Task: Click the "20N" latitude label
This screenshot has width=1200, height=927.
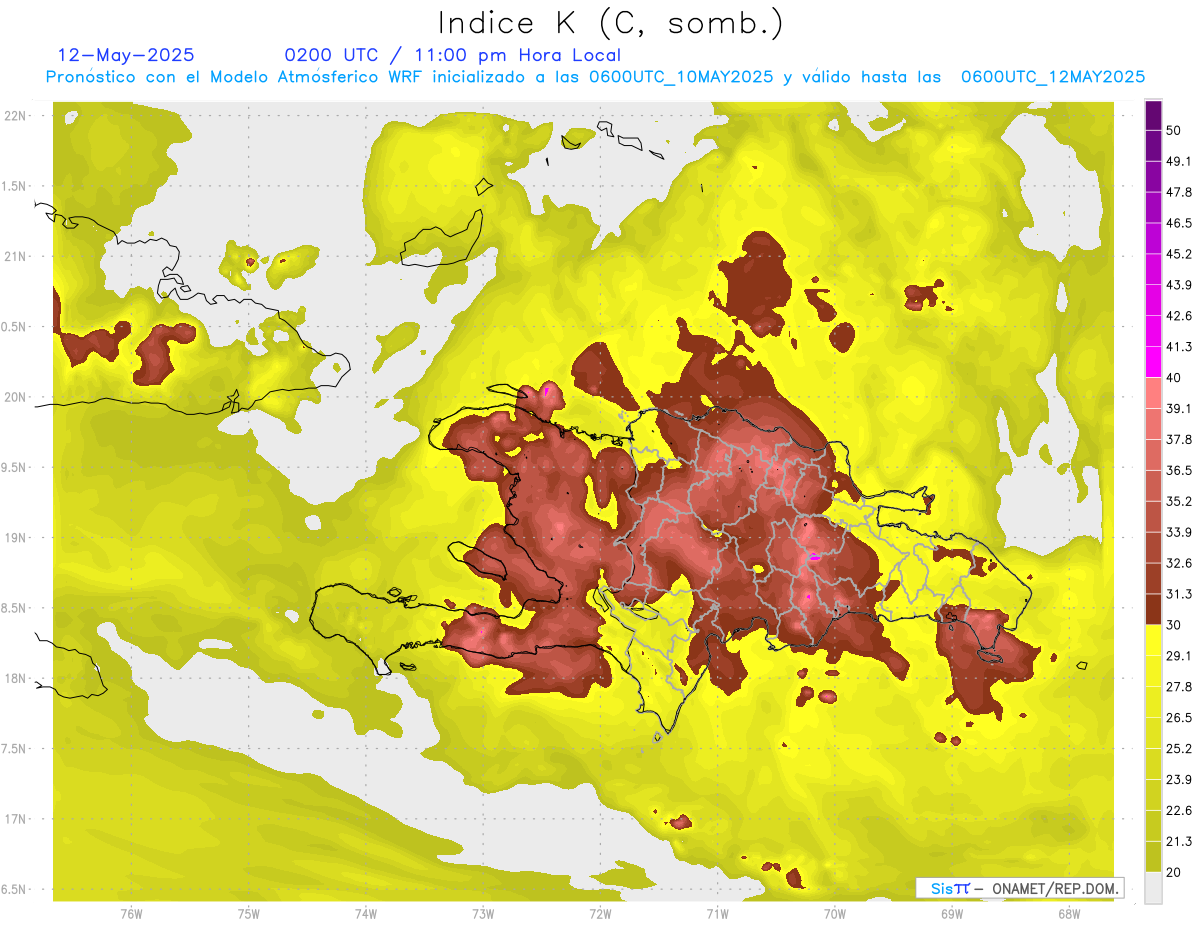Action: pos(15,397)
